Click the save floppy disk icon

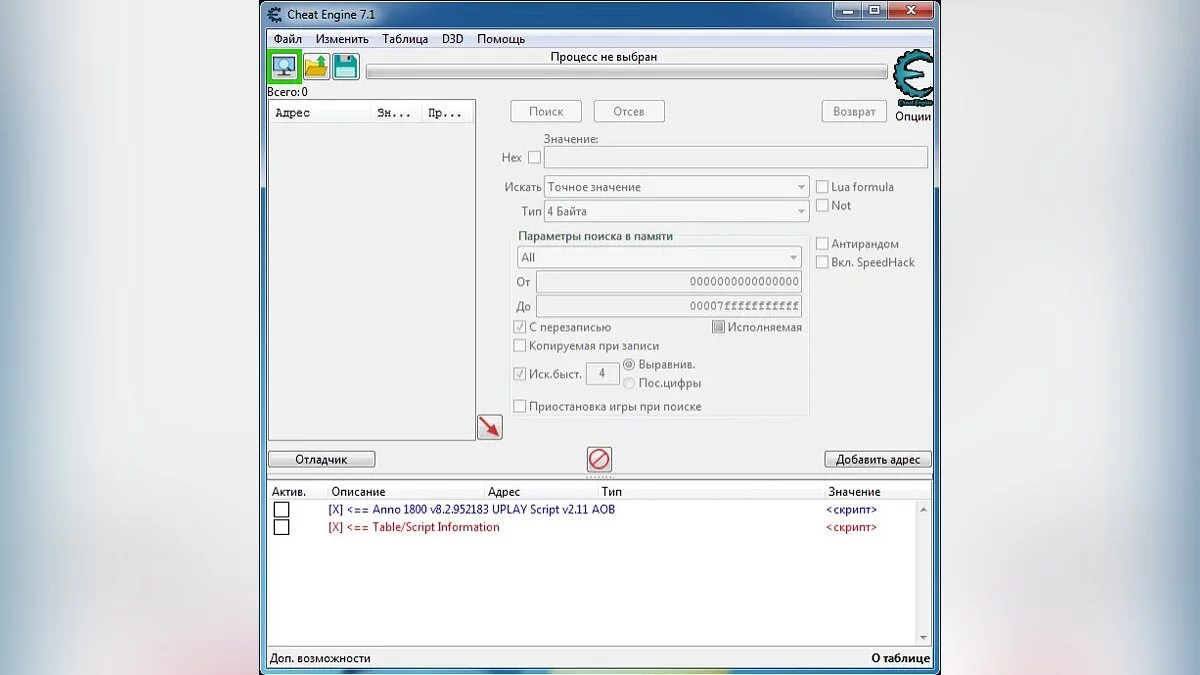point(346,67)
